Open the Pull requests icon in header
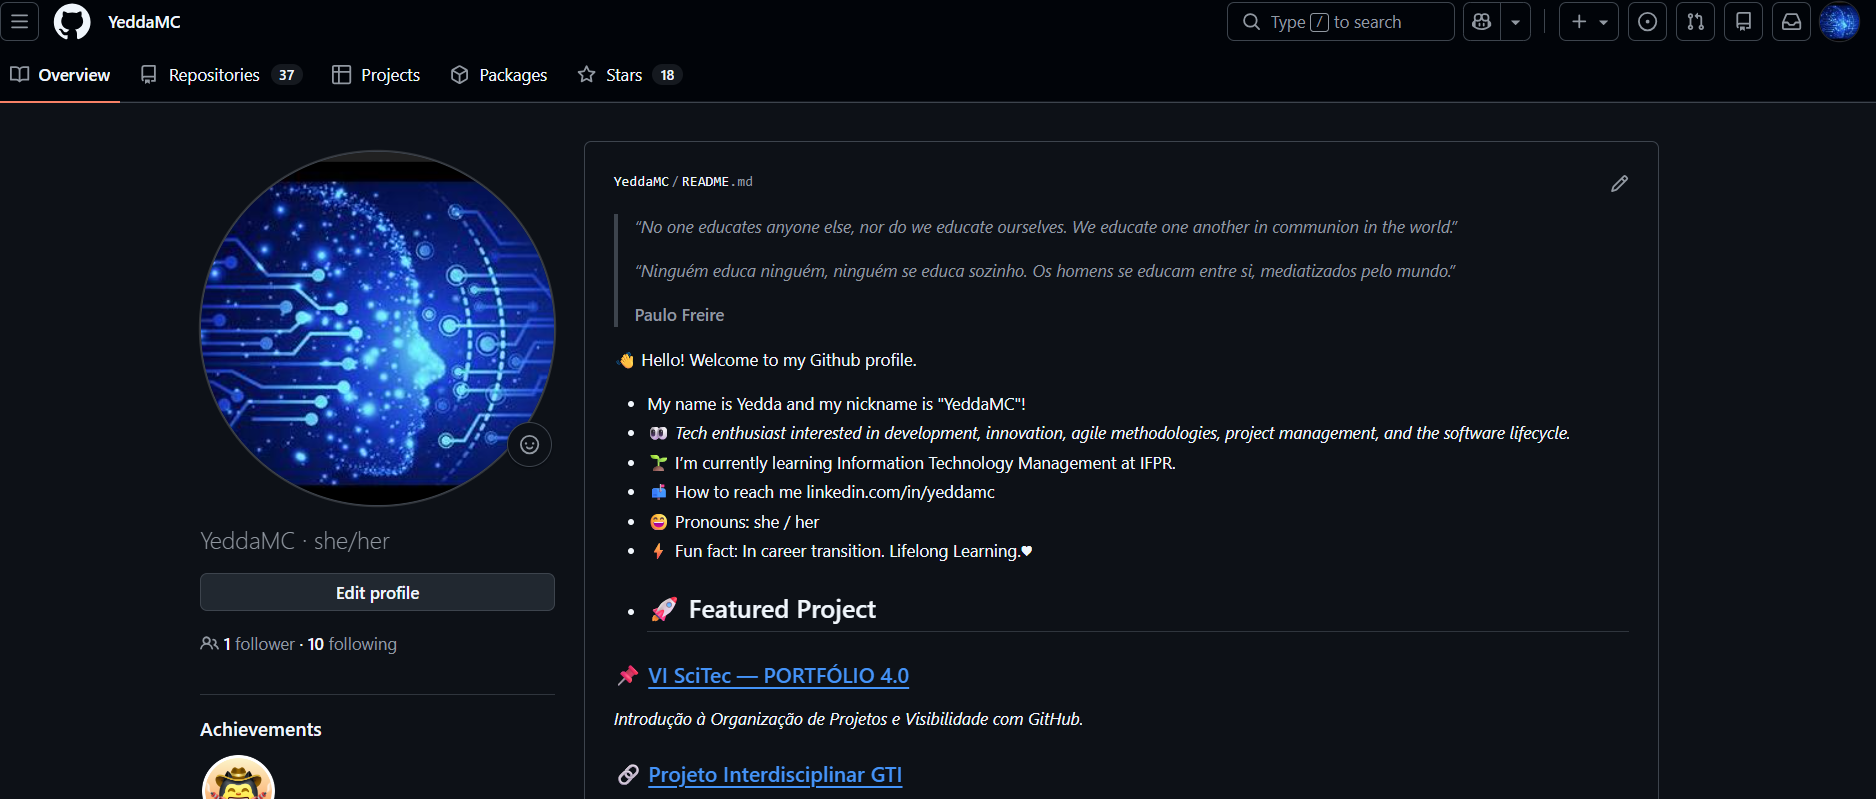 1695,22
